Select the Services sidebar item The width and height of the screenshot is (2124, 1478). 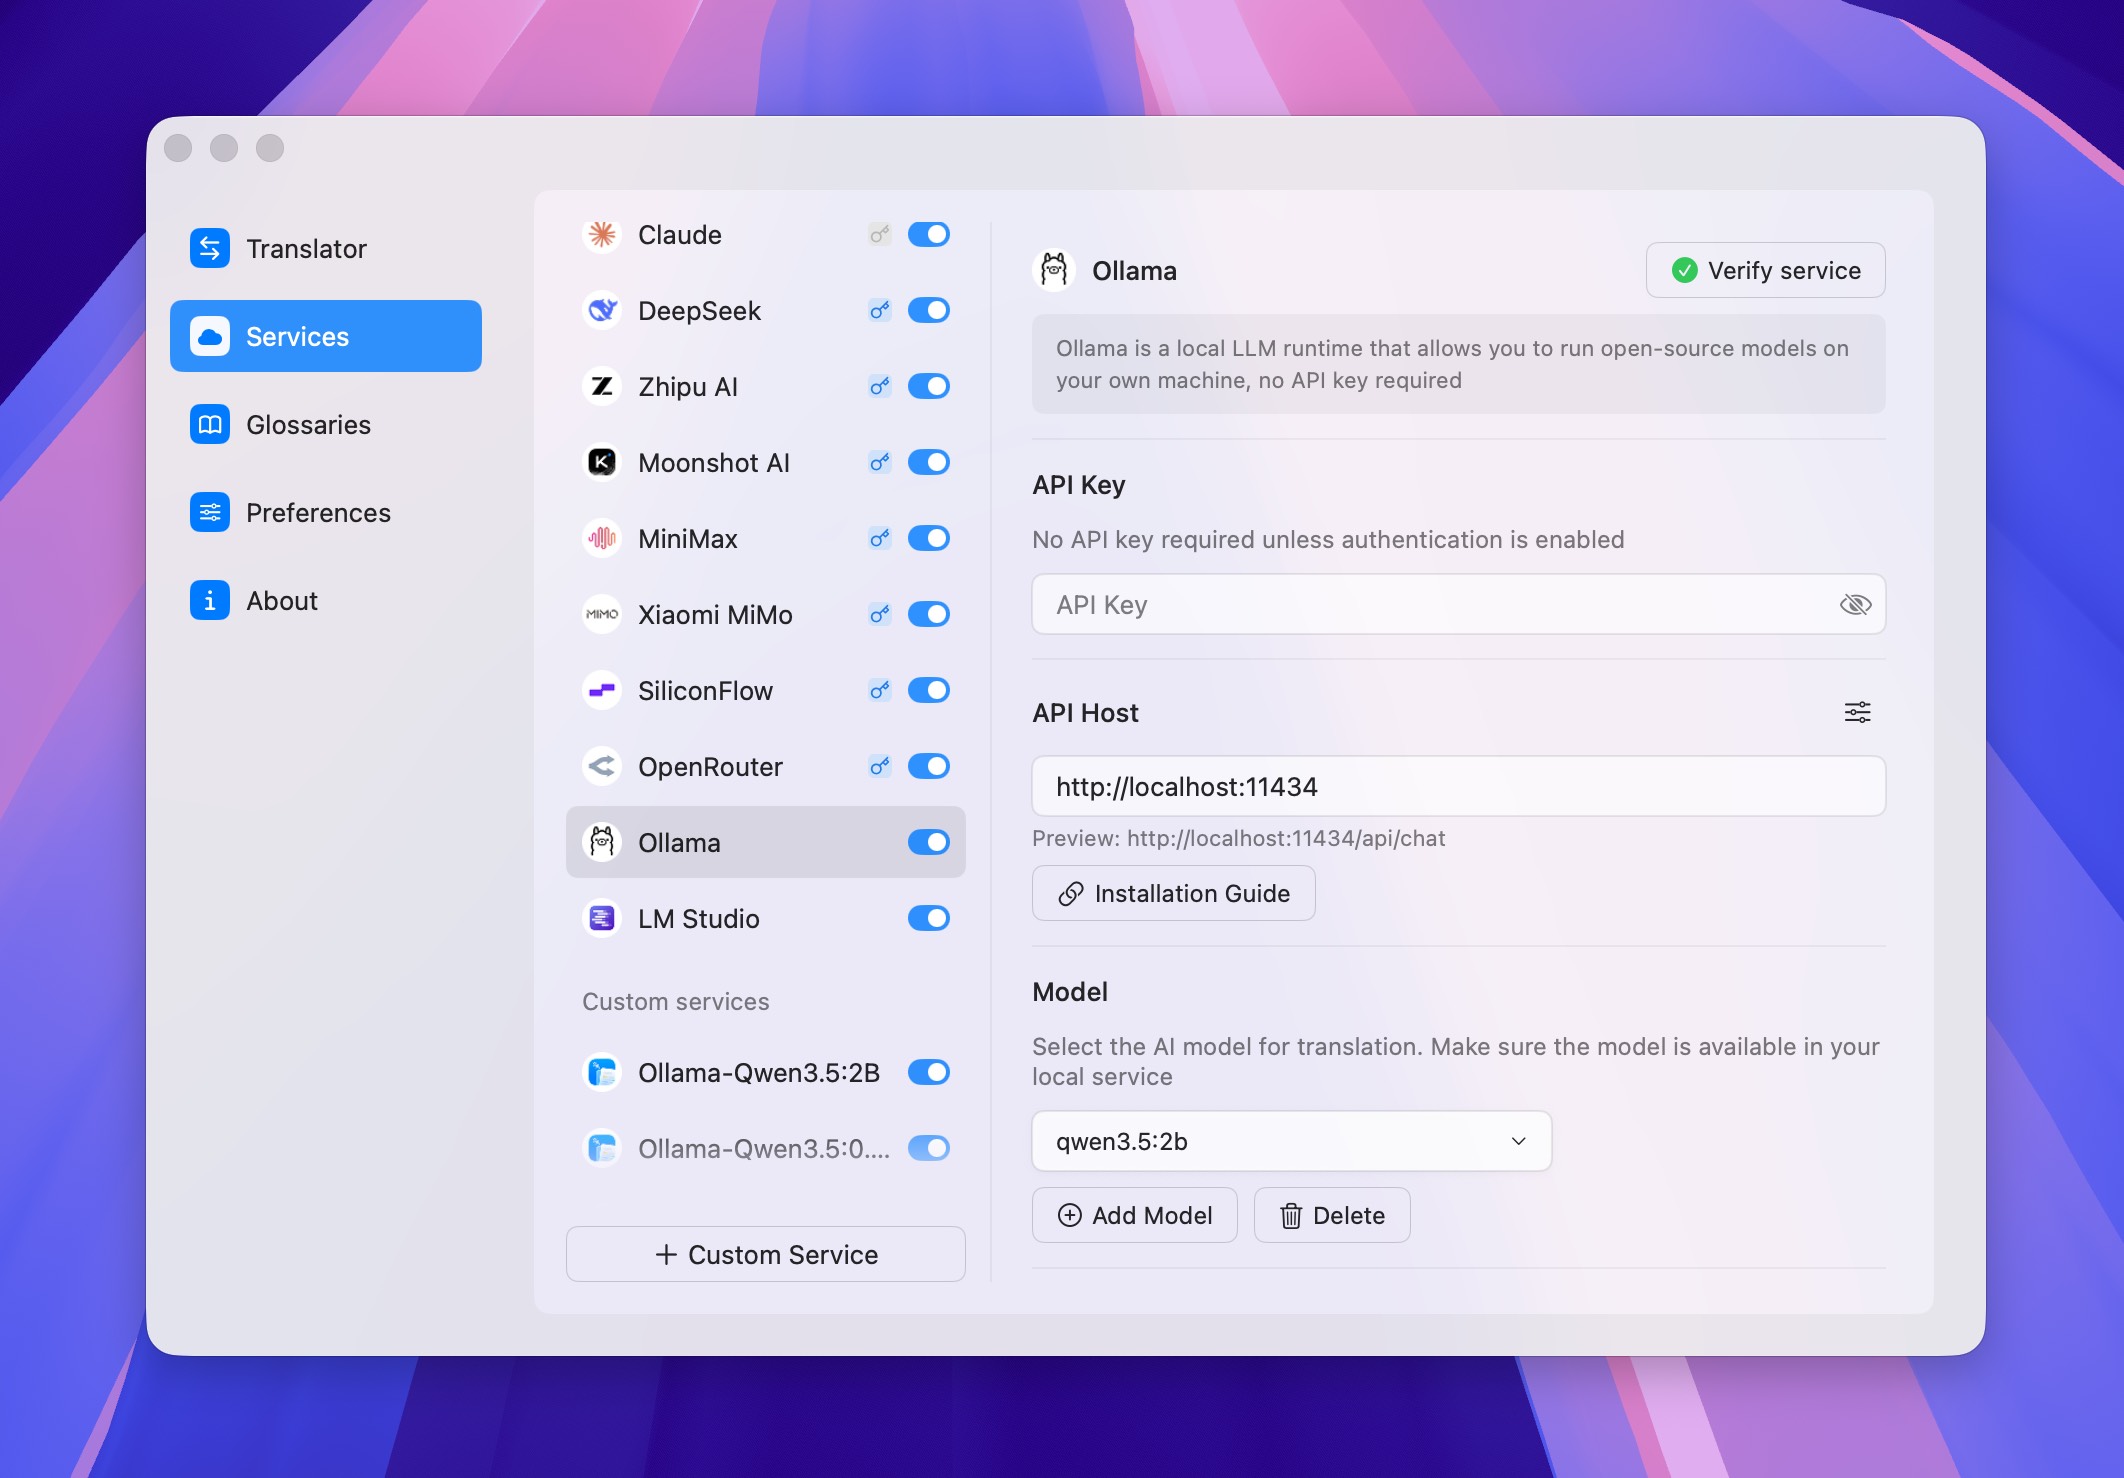tap(326, 337)
